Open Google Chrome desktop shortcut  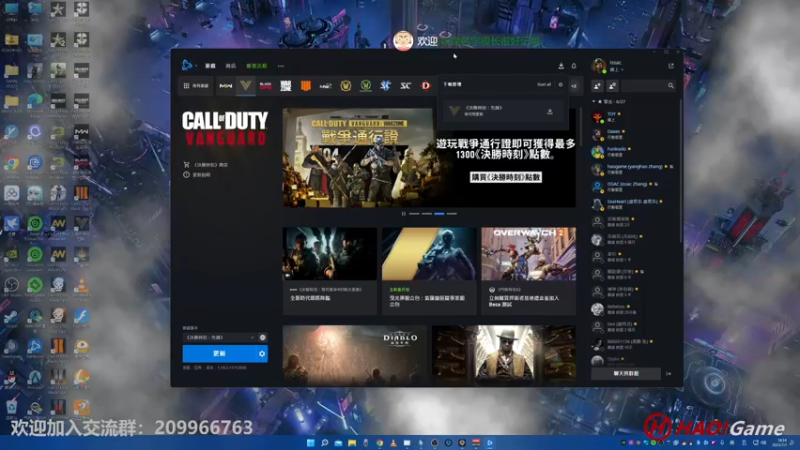tap(11, 165)
